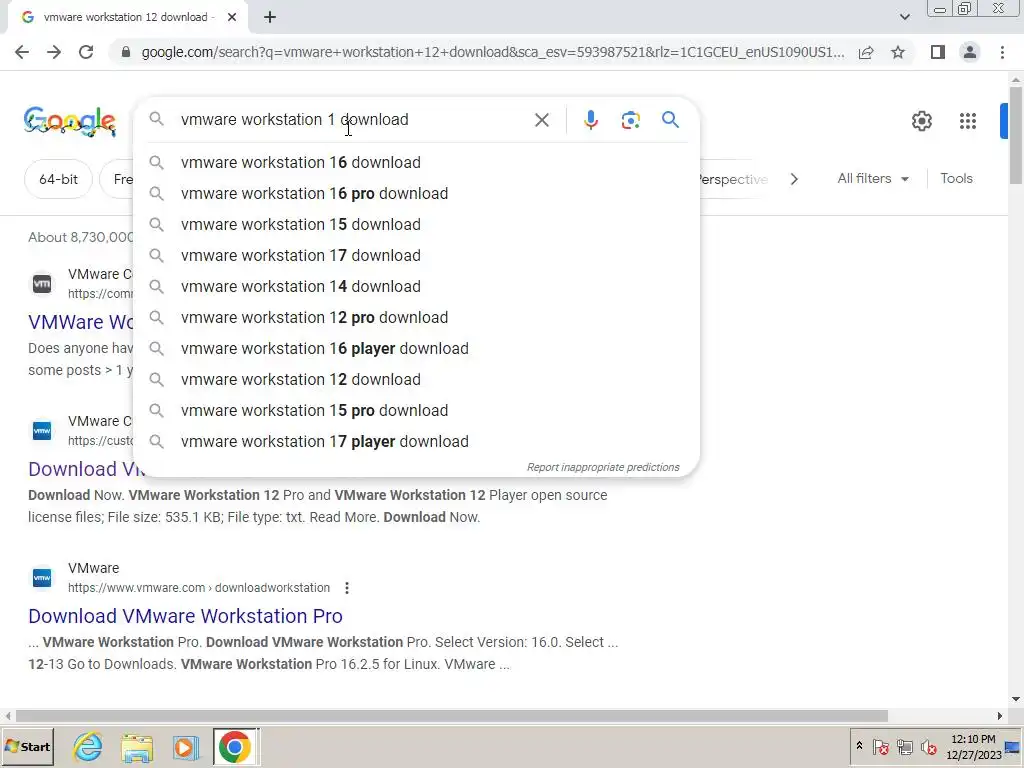Screen dimensions: 1024x768
Task: Bookmark this page with the star icon
Action: click(x=898, y=52)
